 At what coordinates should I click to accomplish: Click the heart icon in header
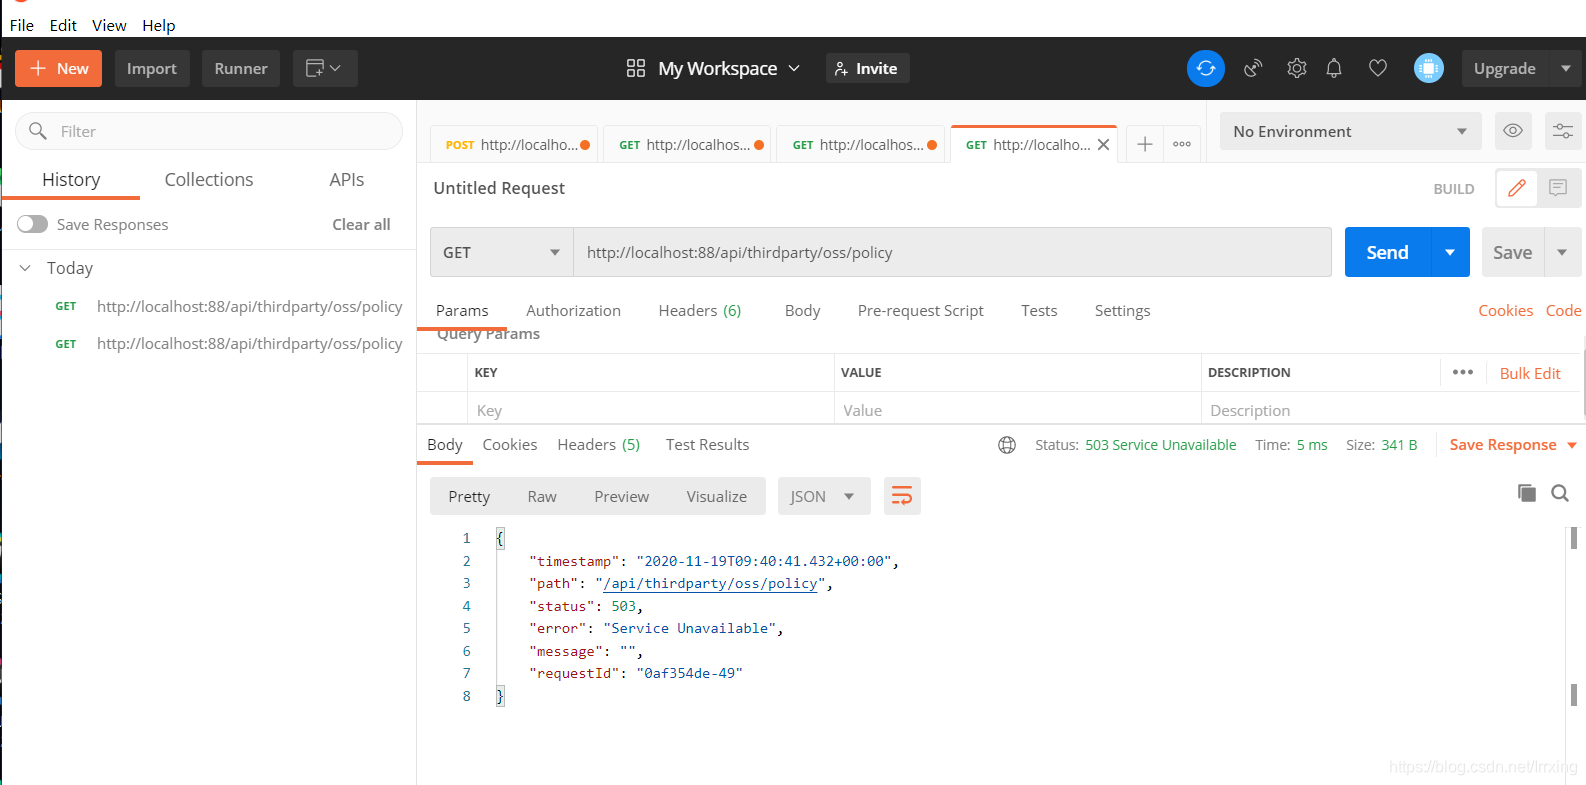(x=1378, y=68)
